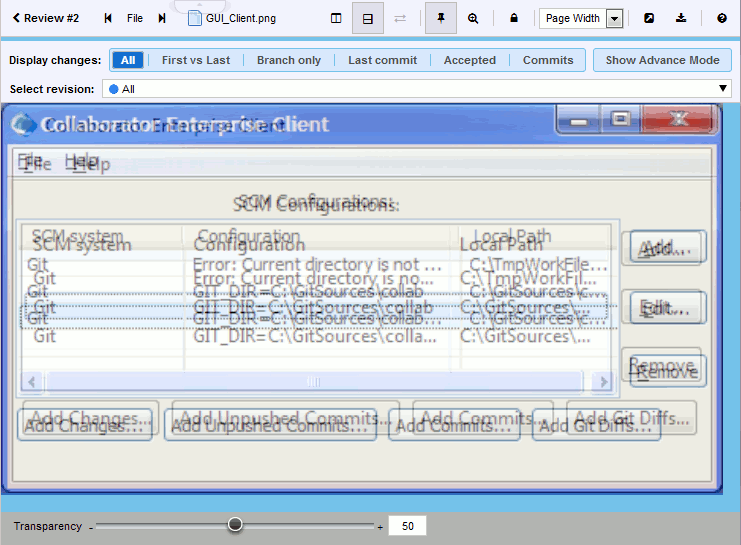
Task: Toggle the lock icon
Action: coord(514,18)
